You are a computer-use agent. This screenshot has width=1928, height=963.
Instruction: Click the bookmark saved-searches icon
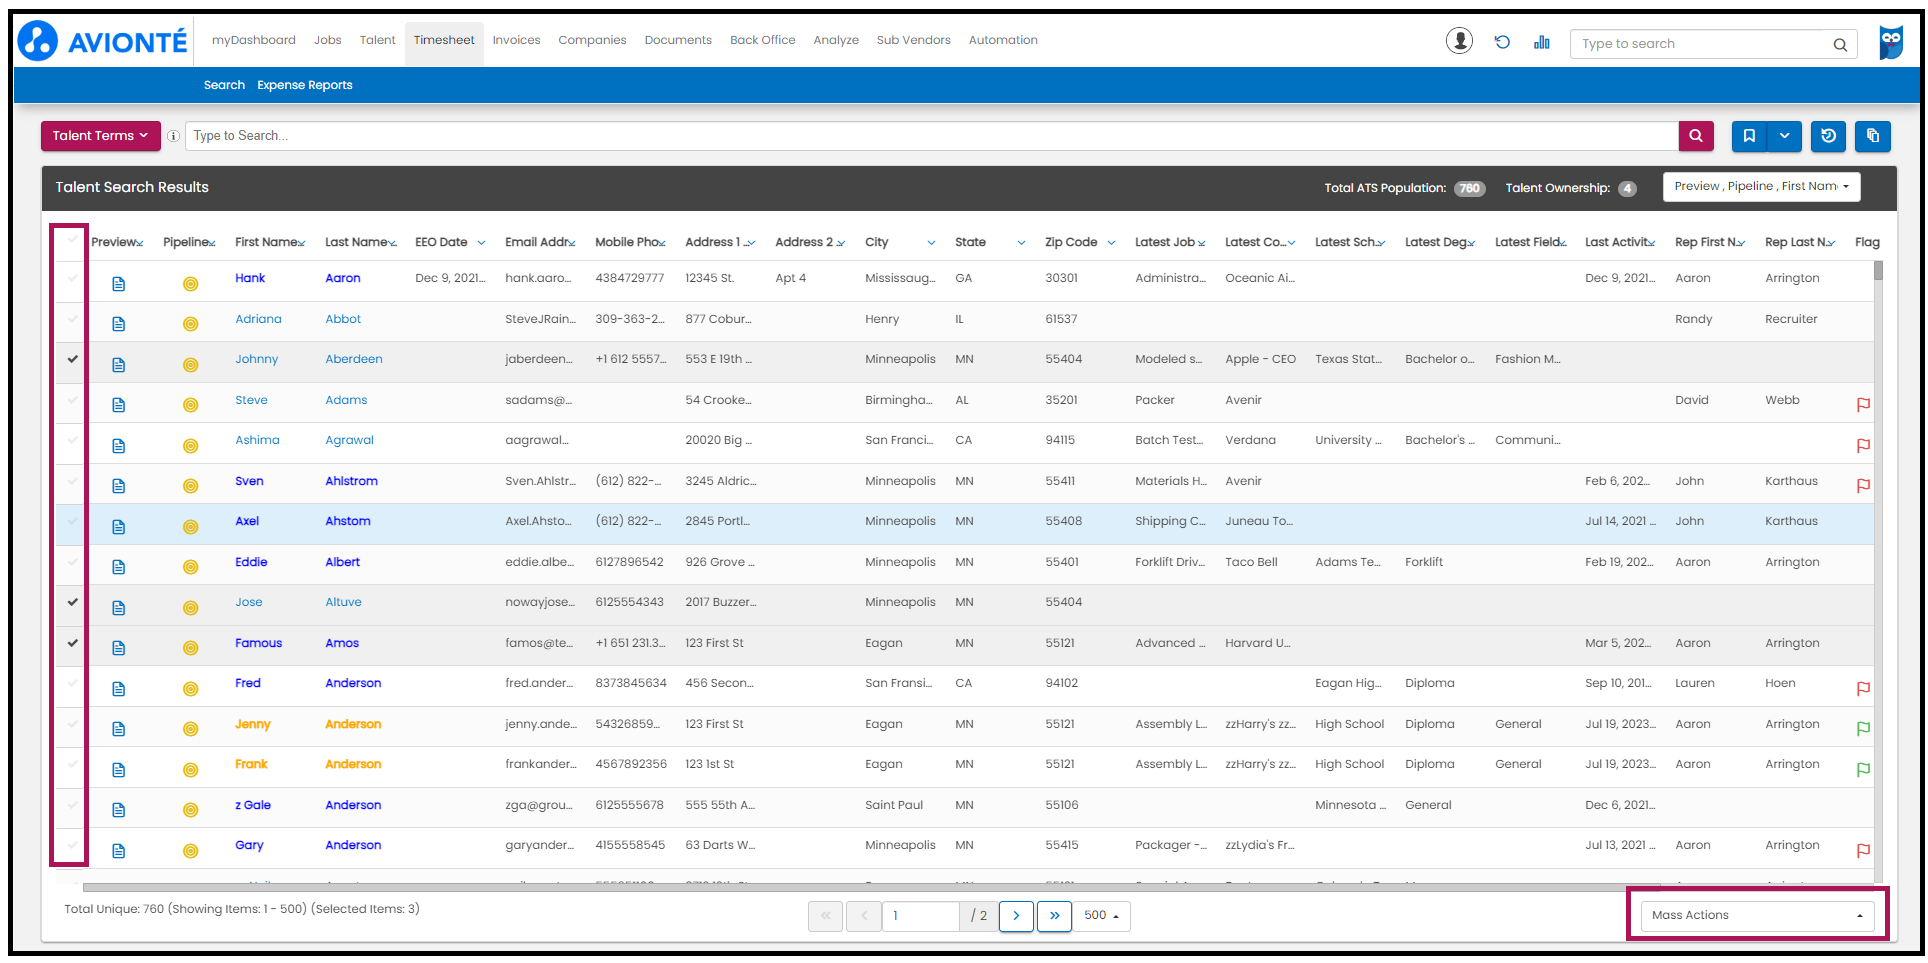coord(1748,136)
